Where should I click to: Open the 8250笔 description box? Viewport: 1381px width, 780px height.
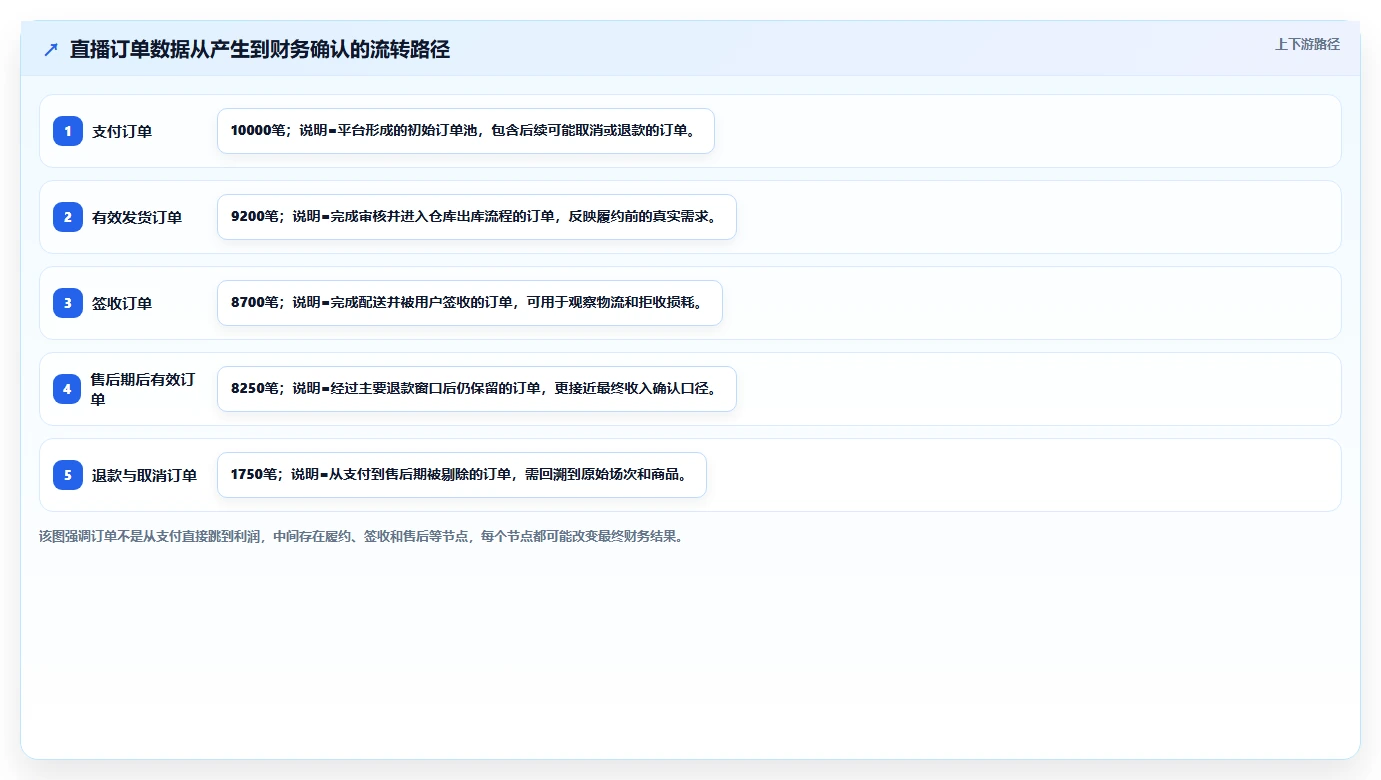tap(477, 389)
